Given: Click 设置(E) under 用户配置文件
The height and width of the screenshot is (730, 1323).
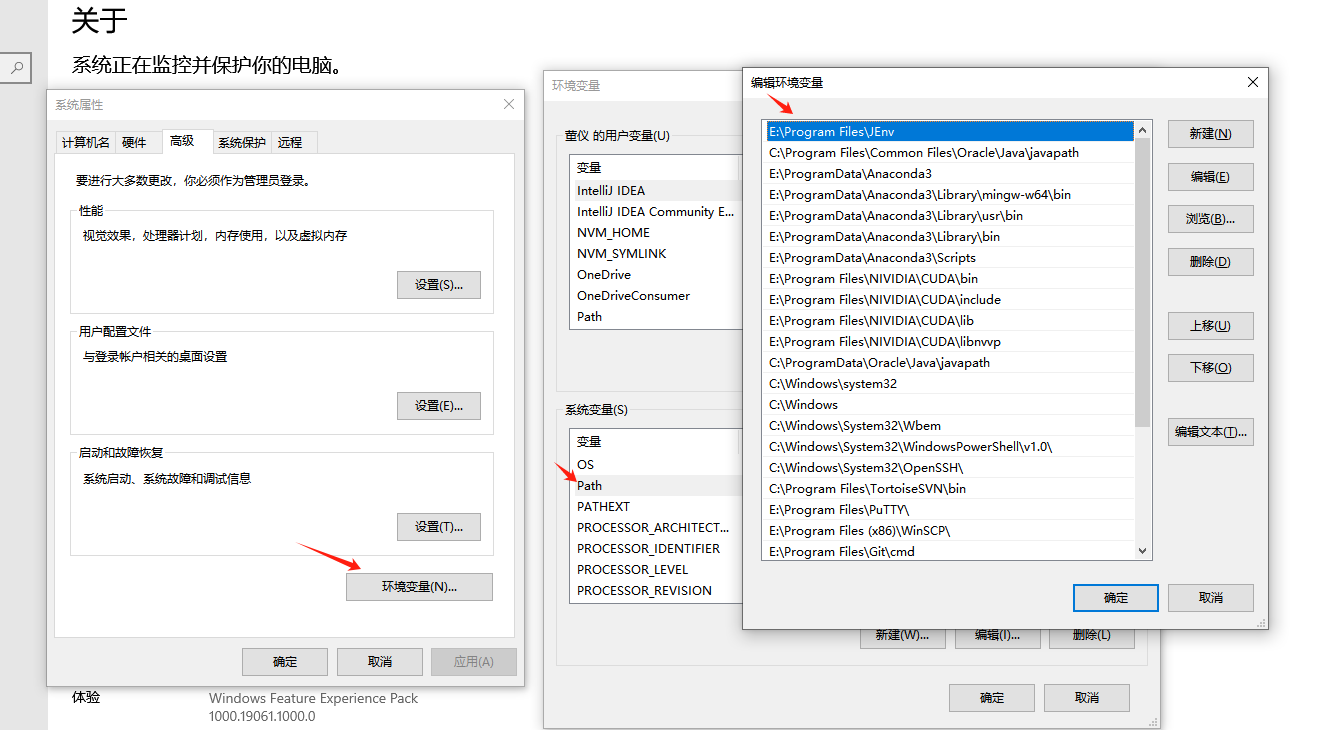Looking at the screenshot, I should pyautogui.click(x=438, y=407).
